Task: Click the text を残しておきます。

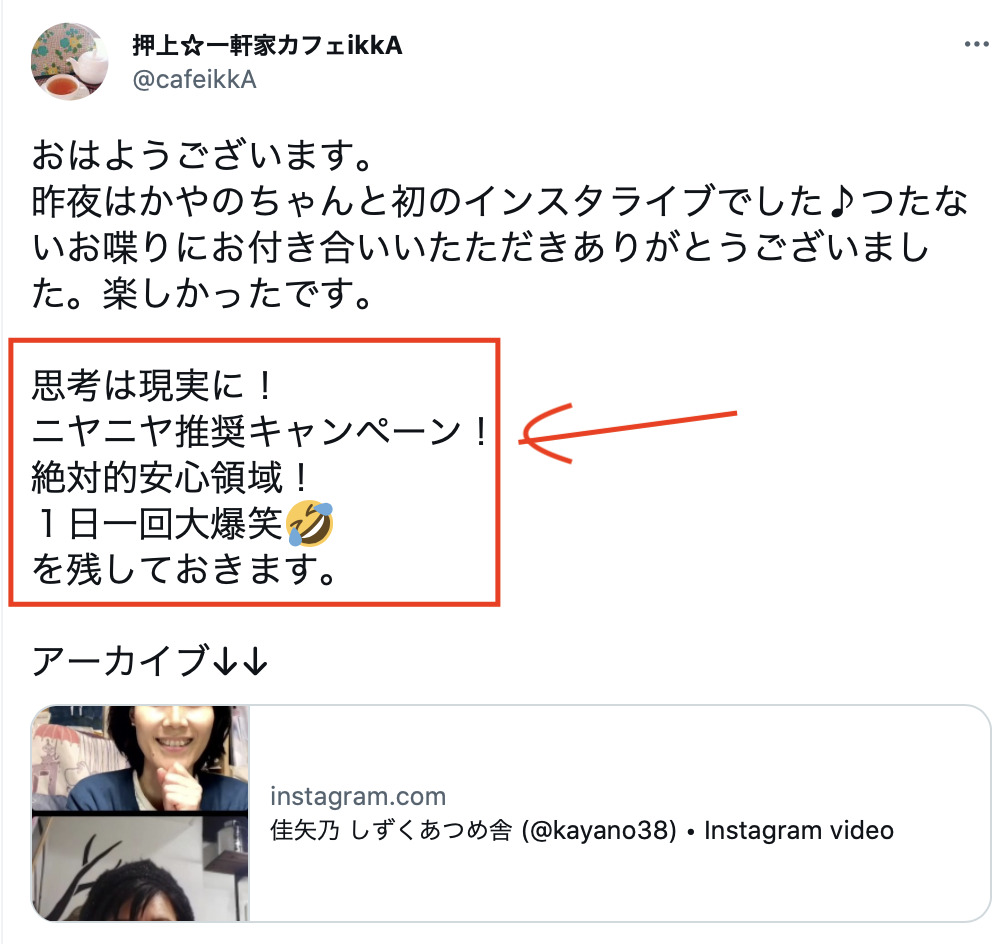Action: pos(185,570)
